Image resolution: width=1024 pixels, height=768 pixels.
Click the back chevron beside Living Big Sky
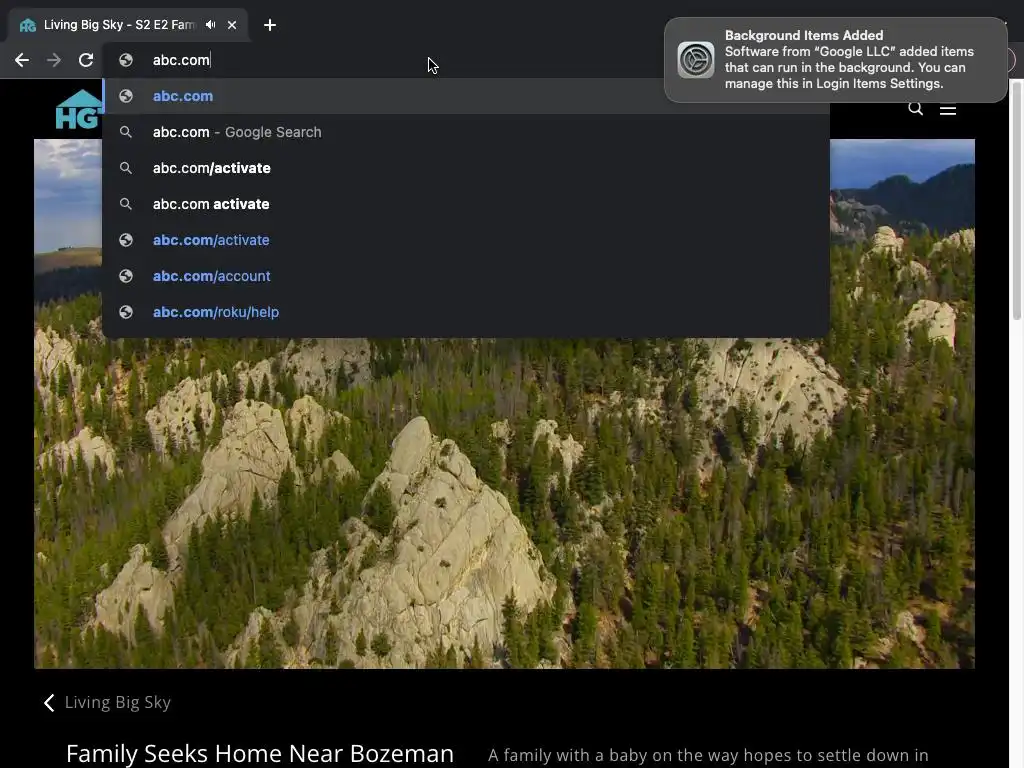(49, 703)
